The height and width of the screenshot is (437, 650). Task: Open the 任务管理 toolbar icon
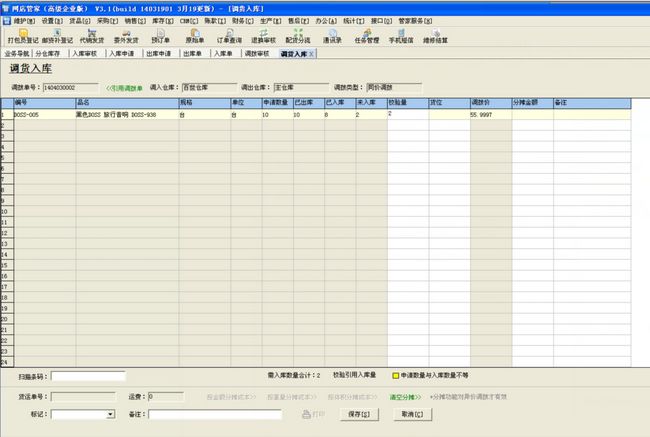point(366,36)
